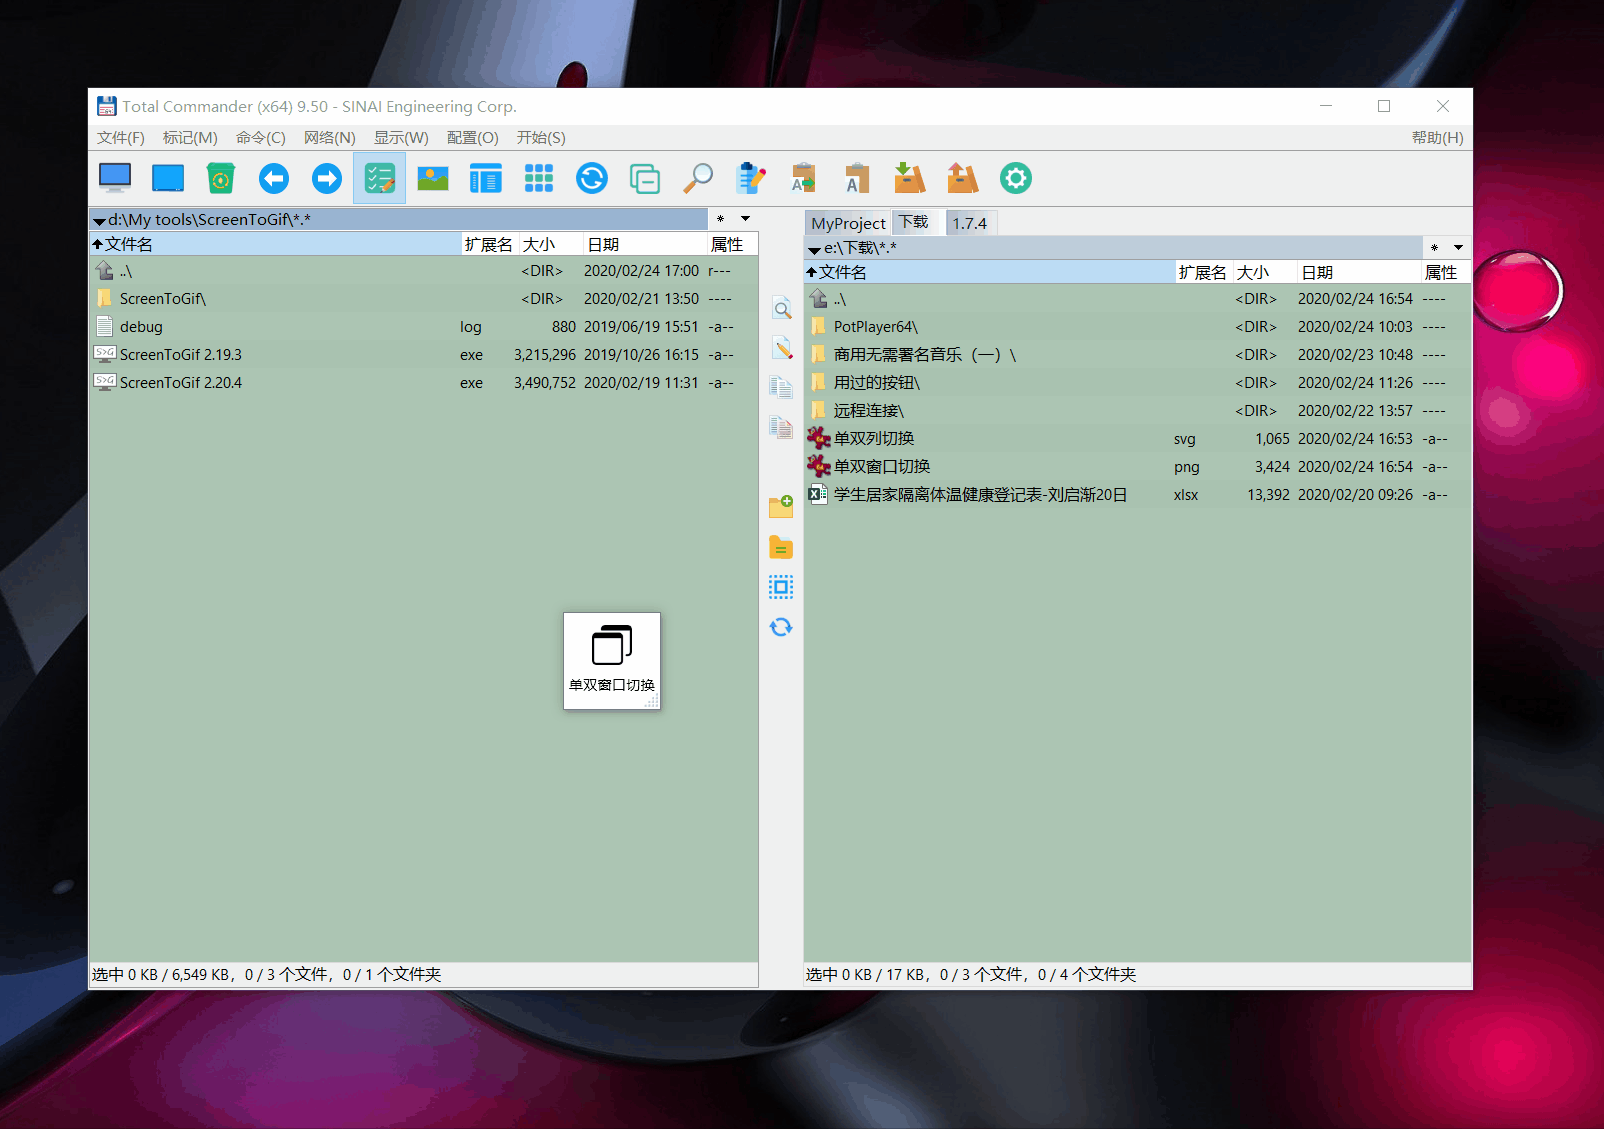Sort left panel by 日期 column
This screenshot has width=1604, height=1129.
pyautogui.click(x=645, y=244)
